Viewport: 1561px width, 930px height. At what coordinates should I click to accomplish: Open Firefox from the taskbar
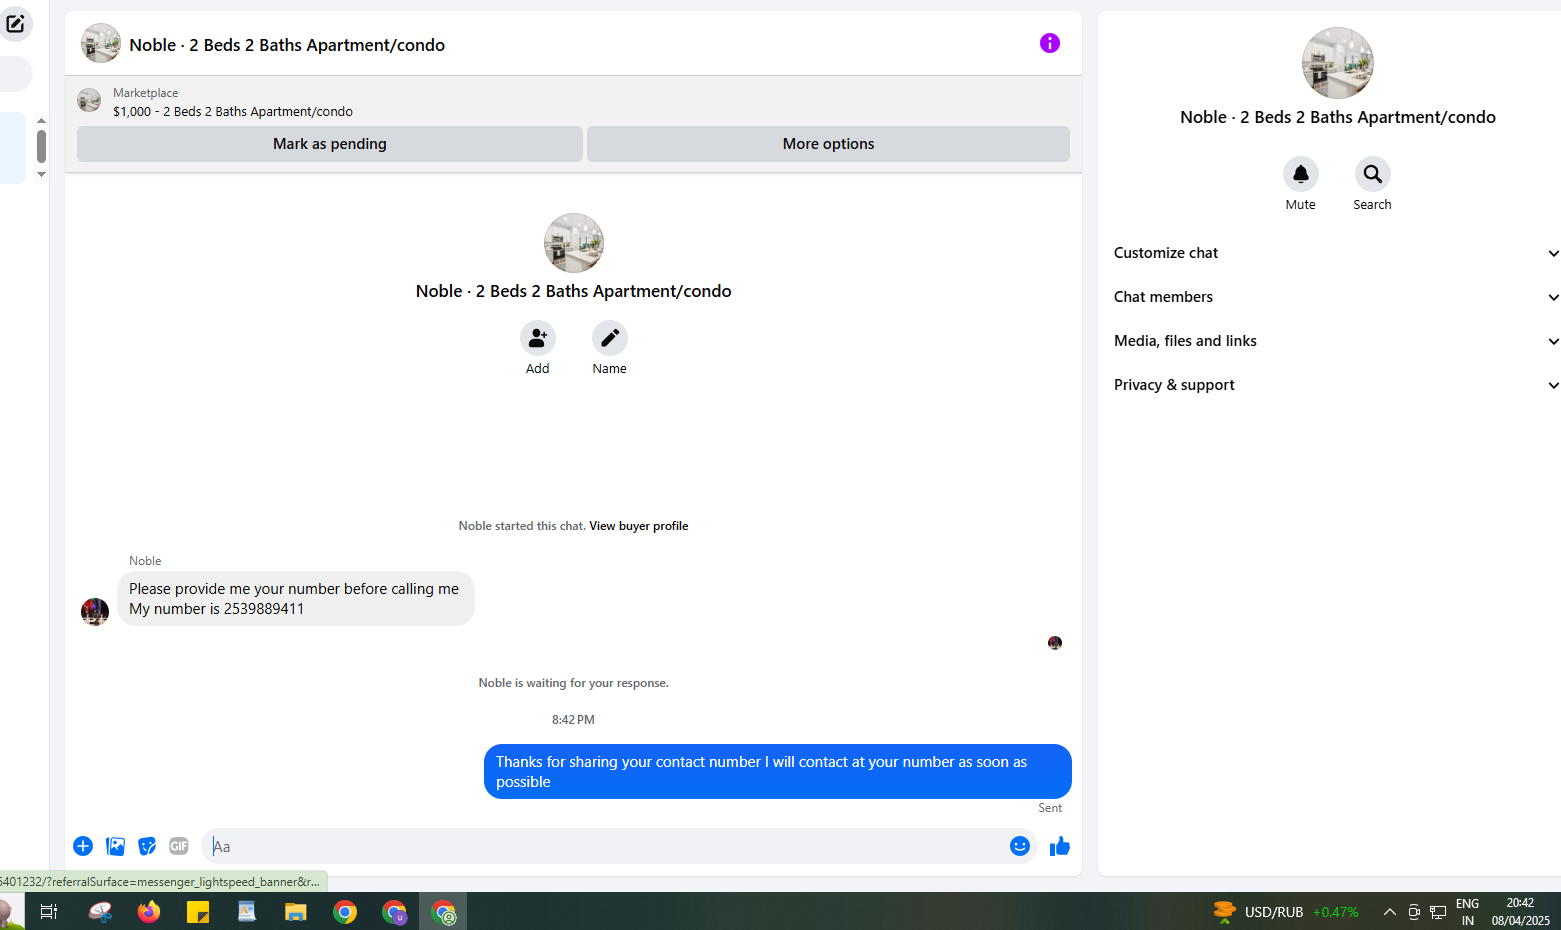tap(149, 911)
